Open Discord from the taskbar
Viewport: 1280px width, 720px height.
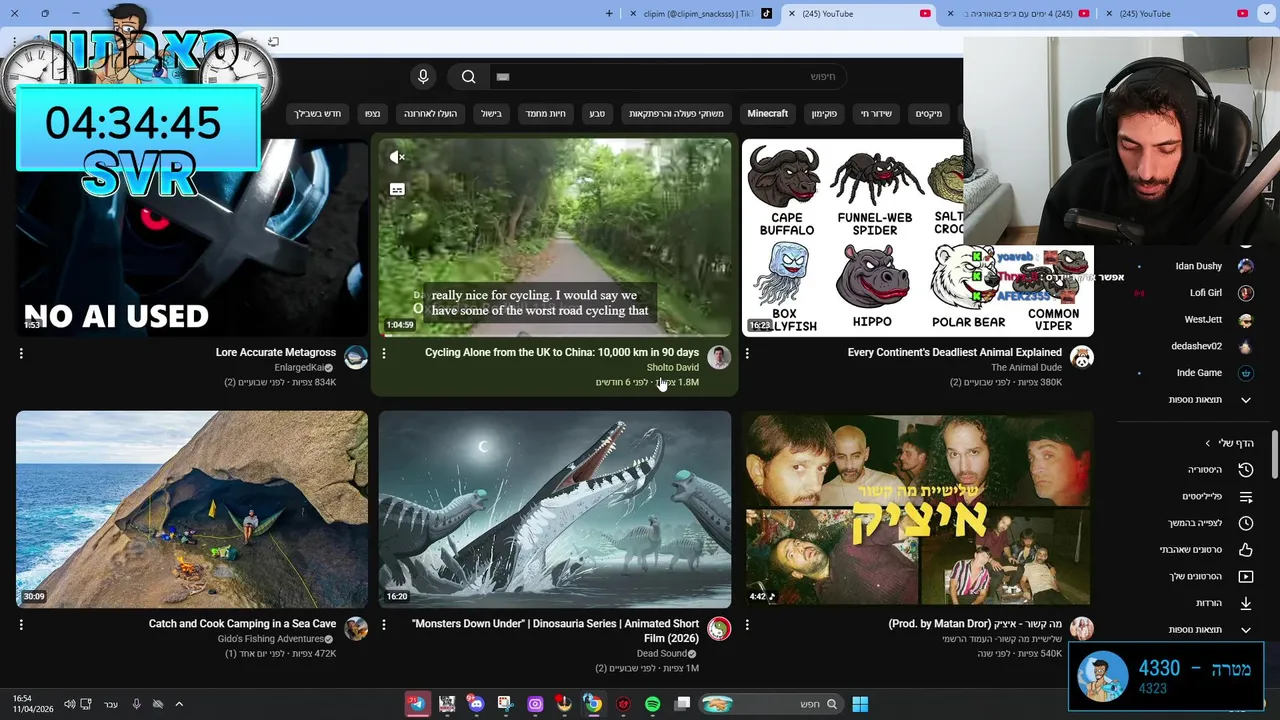pos(475,704)
